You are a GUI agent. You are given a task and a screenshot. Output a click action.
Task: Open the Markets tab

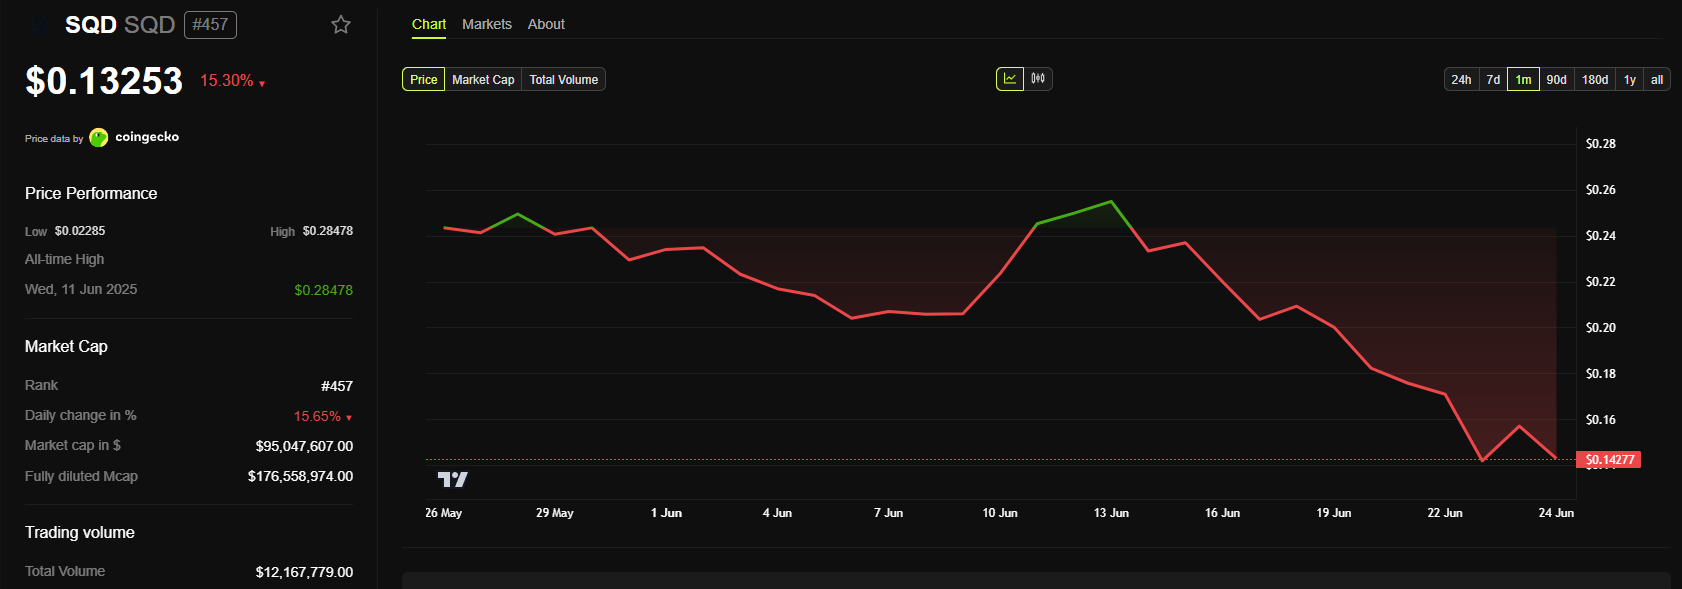pos(487,24)
